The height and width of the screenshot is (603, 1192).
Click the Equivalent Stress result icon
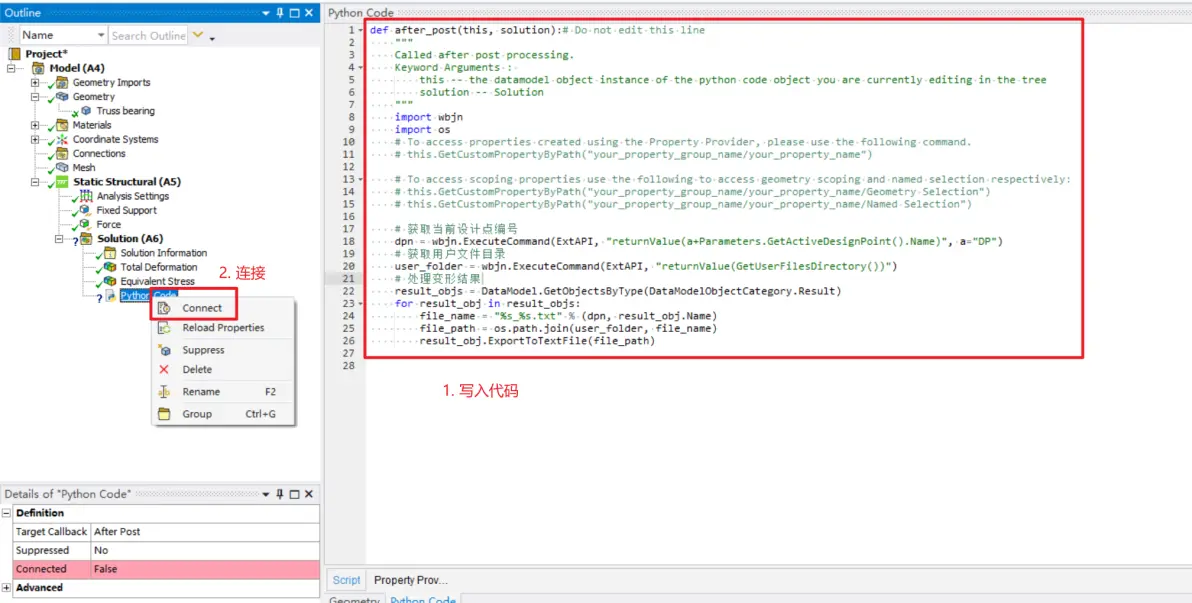pos(110,281)
